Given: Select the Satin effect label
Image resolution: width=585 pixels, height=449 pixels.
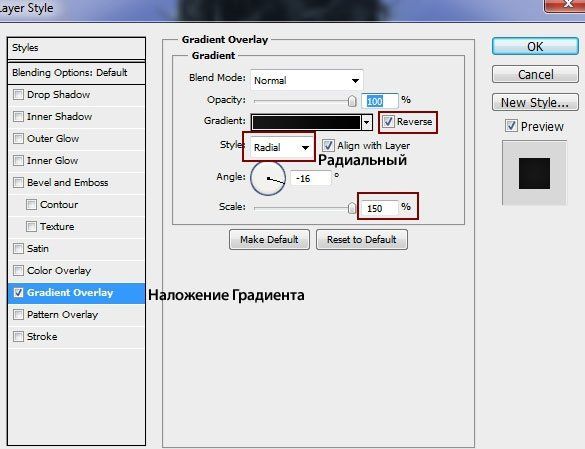Looking at the screenshot, I should coord(38,249).
